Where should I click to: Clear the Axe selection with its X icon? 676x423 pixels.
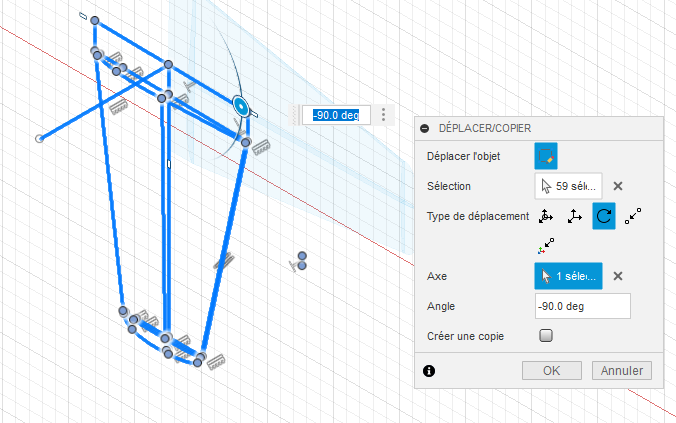tap(618, 276)
